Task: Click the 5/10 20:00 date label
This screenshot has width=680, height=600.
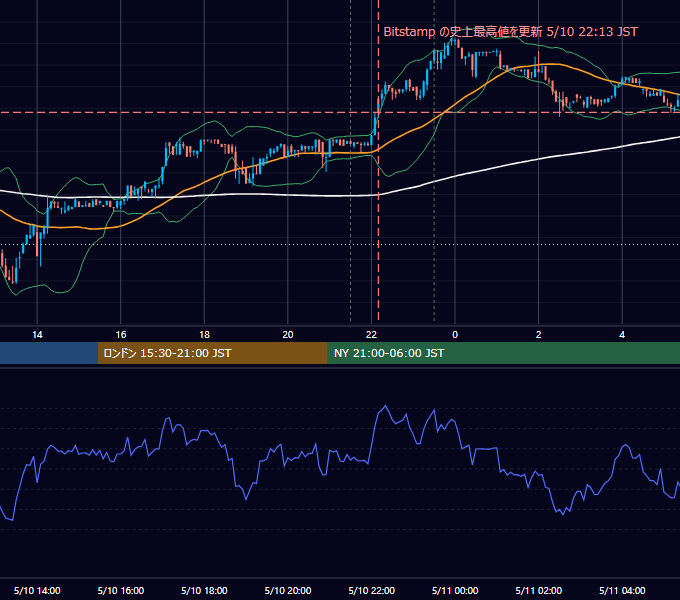Action: point(288,590)
